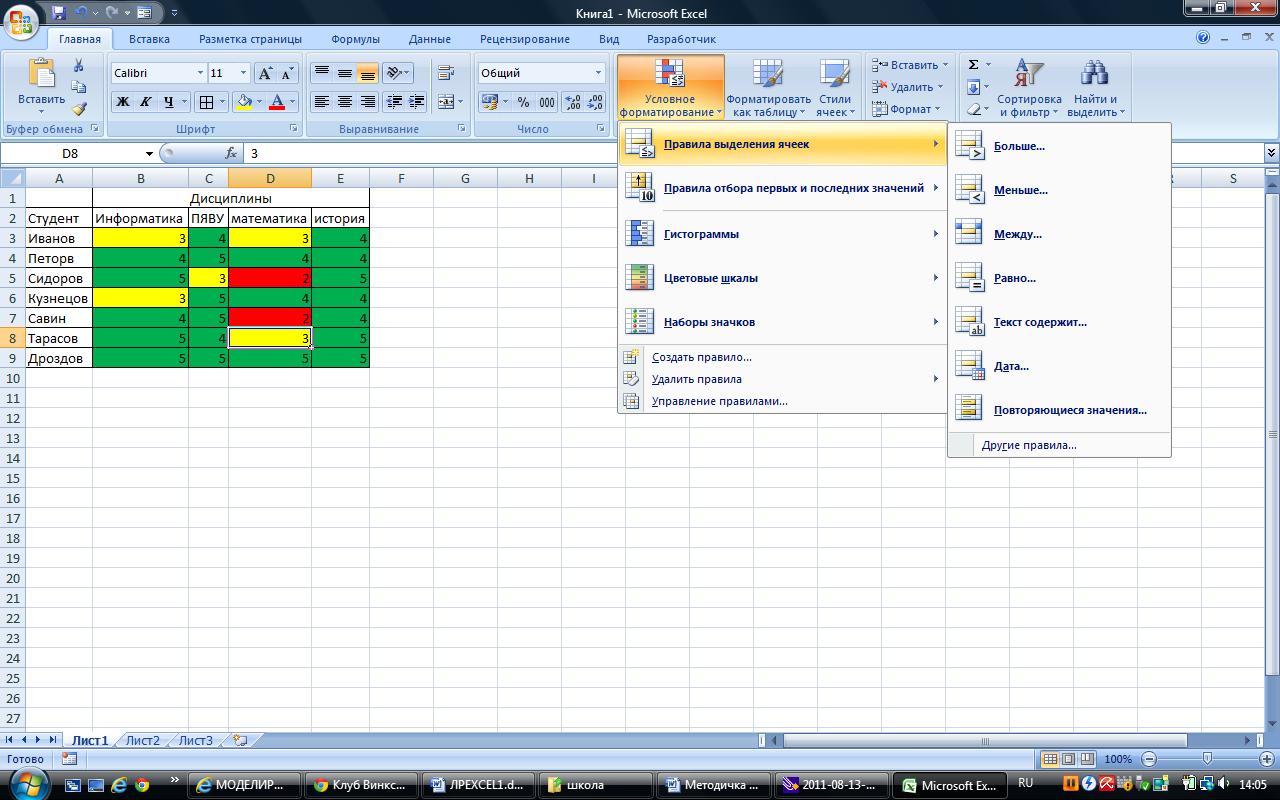
Task: Click Increase Decimal icon
Action: pyautogui.click(x=573, y=102)
